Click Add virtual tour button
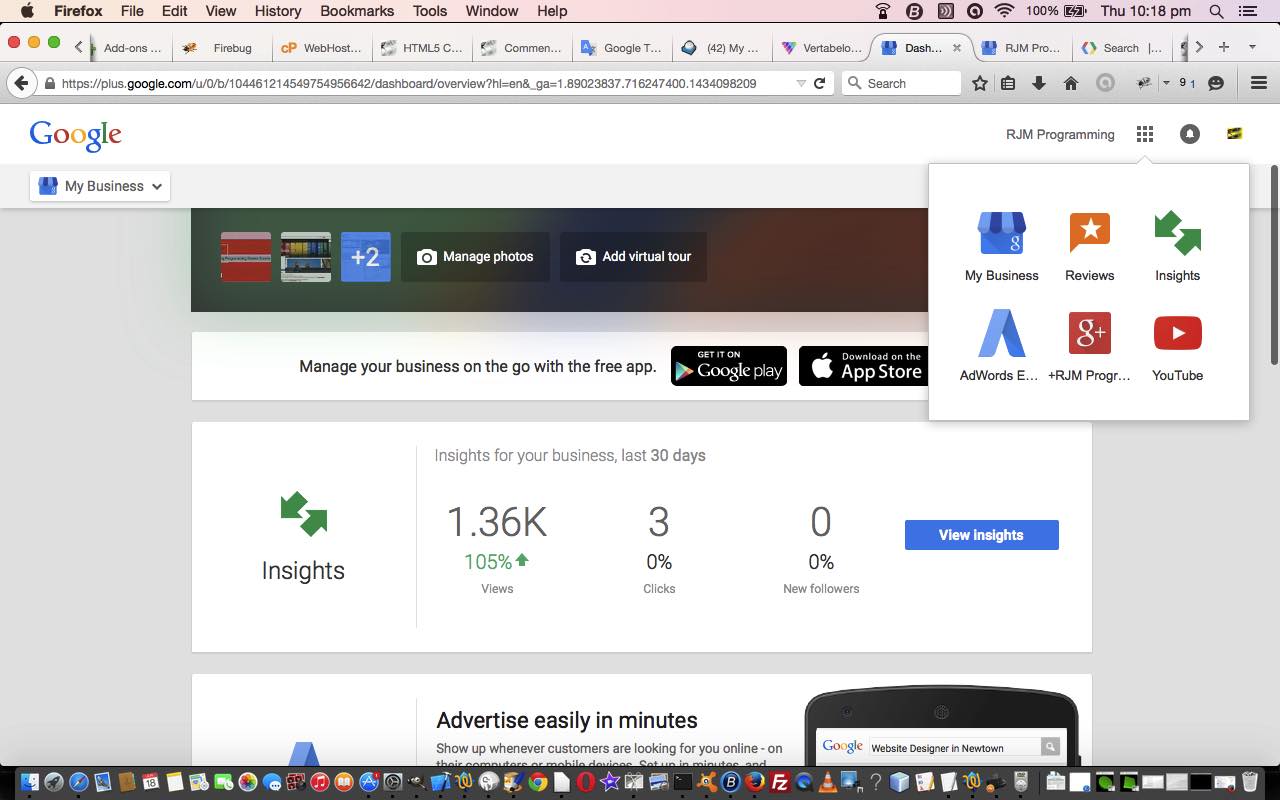The width and height of the screenshot is (1280, 800). (x=633, y=257)
